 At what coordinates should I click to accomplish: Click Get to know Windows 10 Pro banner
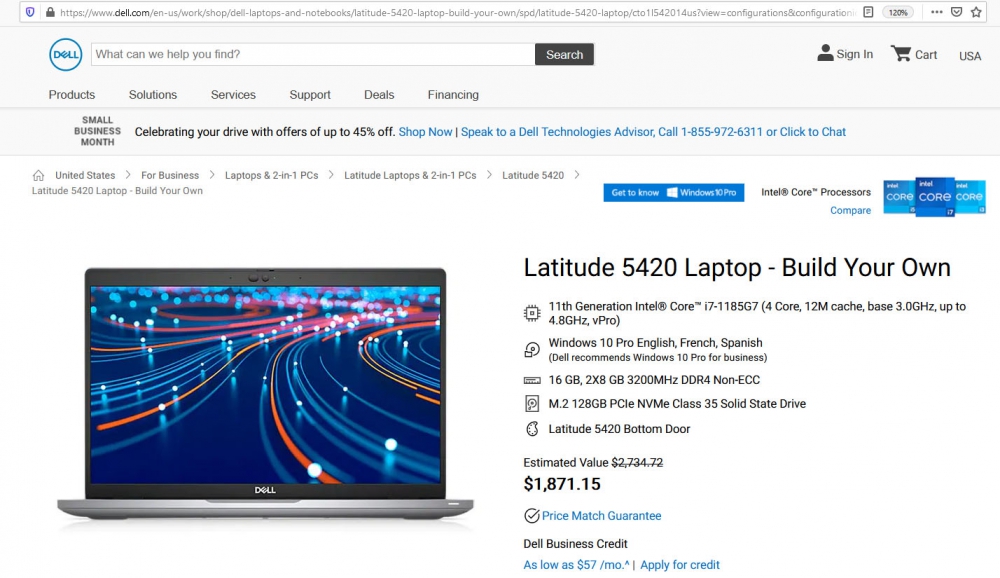[673, 192]
